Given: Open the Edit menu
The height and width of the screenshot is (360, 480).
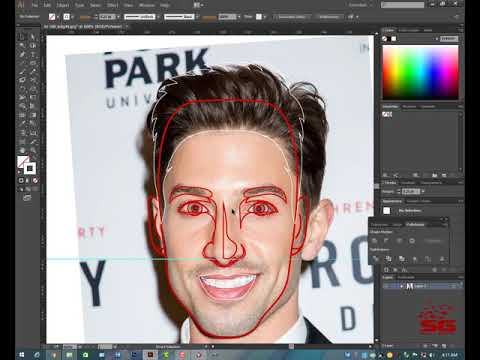Looking at the screenshot, I should (47, 5).
